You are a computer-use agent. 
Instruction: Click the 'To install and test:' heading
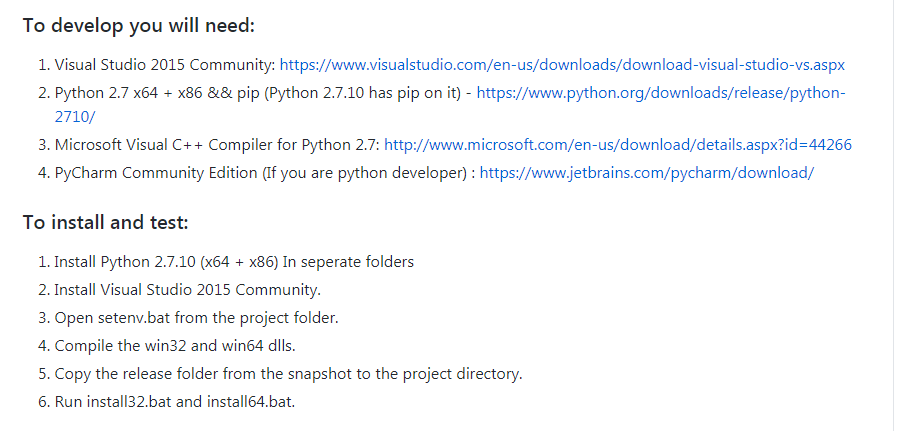point(105,222)
